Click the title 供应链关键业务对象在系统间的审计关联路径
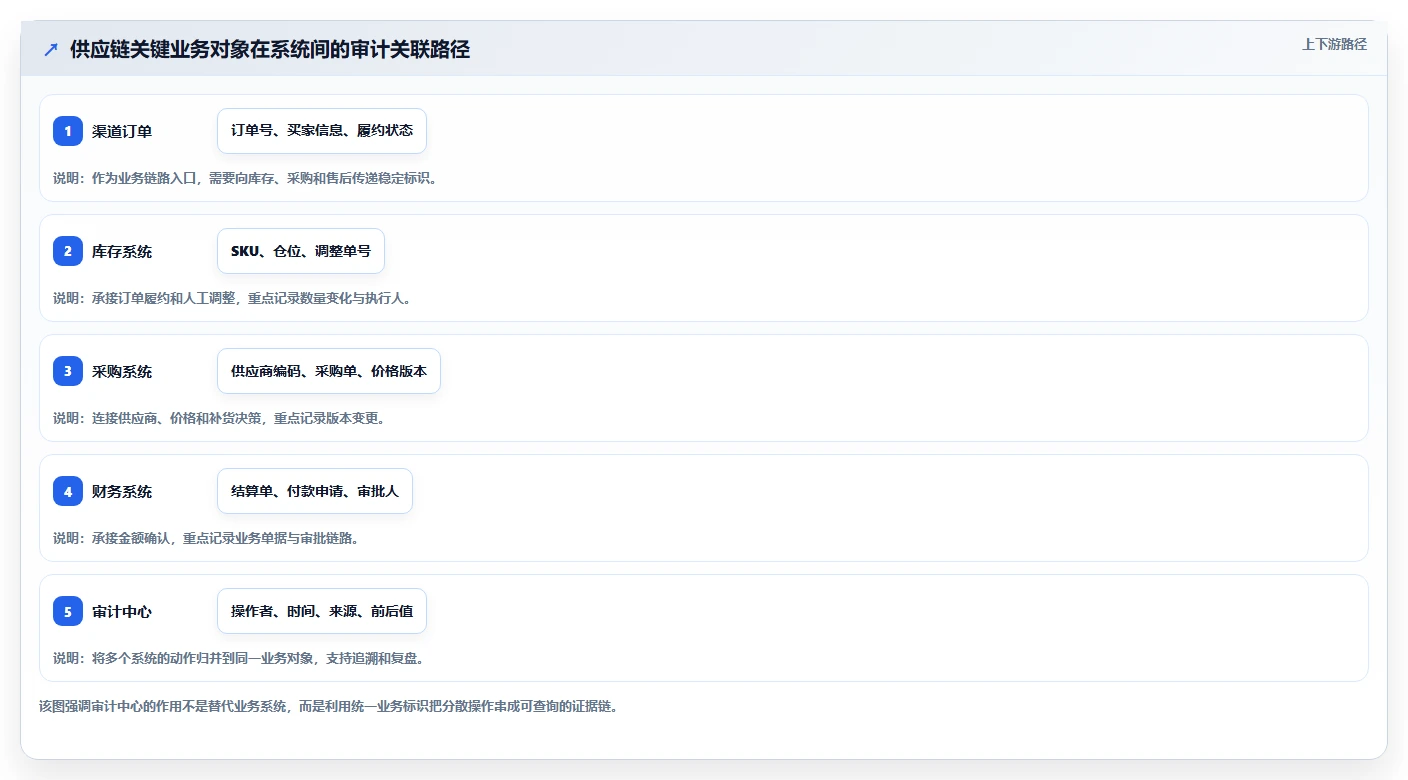 [270, 49]
